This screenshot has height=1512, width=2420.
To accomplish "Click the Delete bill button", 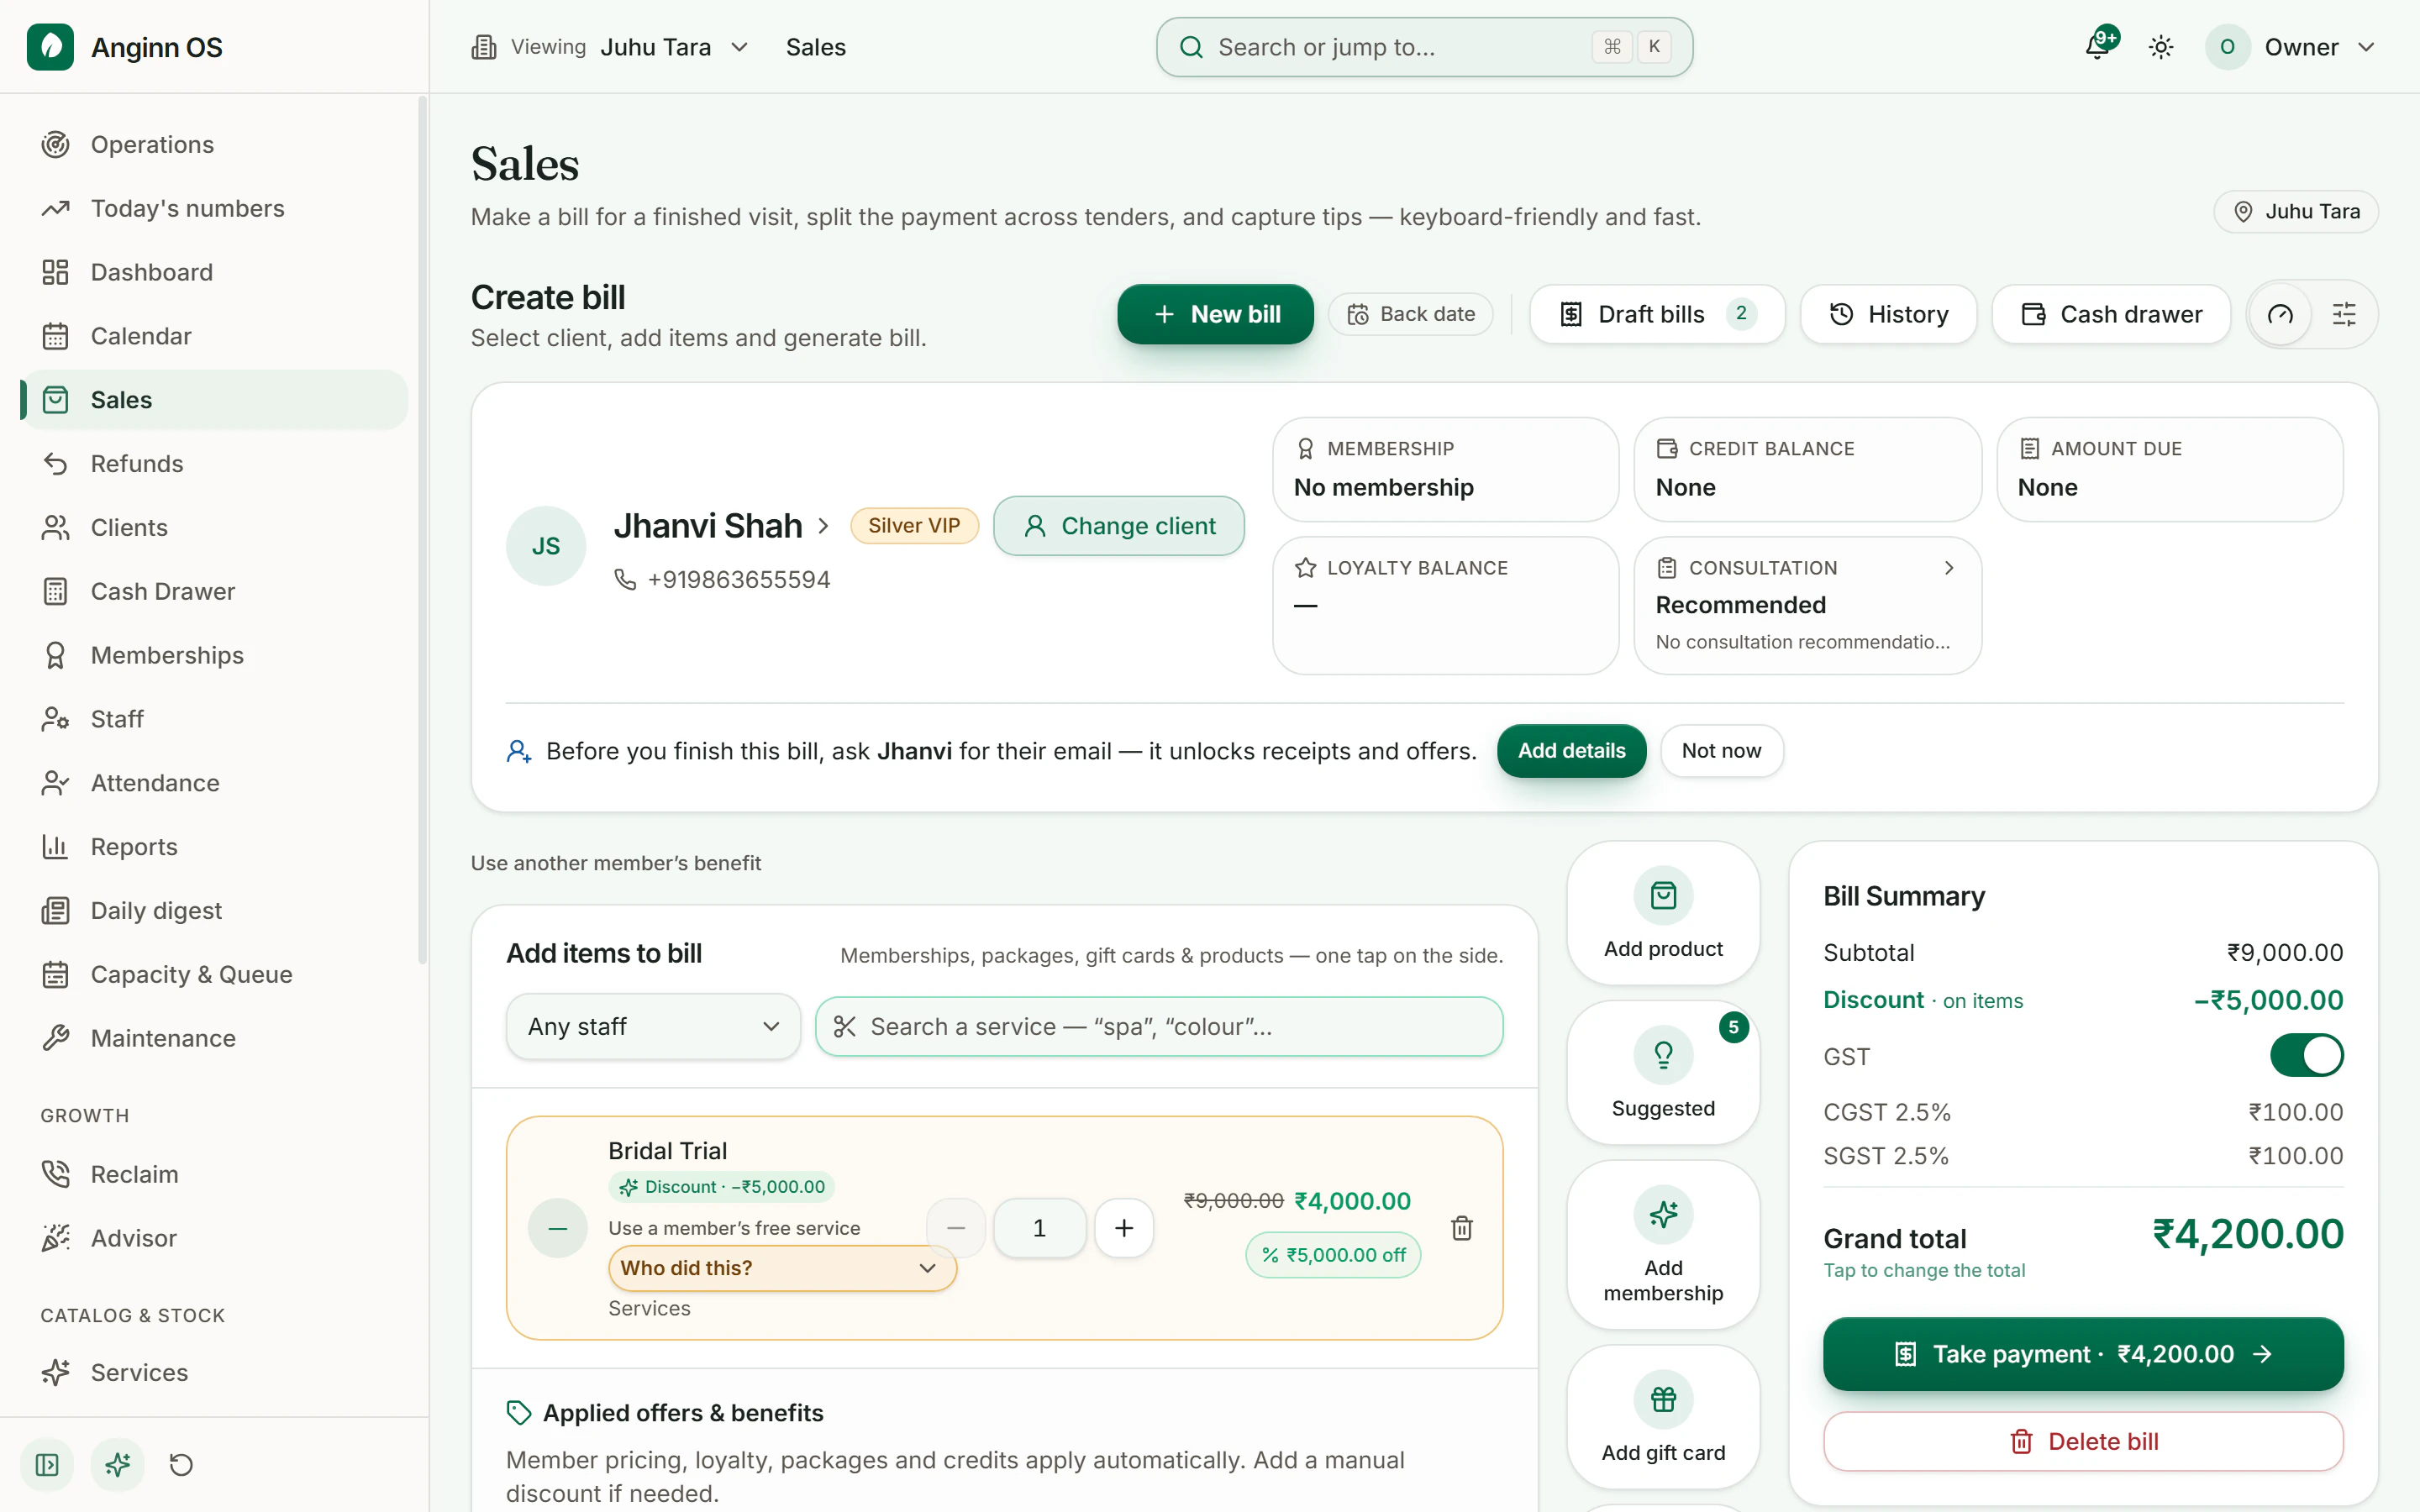I will 2083,1441.
